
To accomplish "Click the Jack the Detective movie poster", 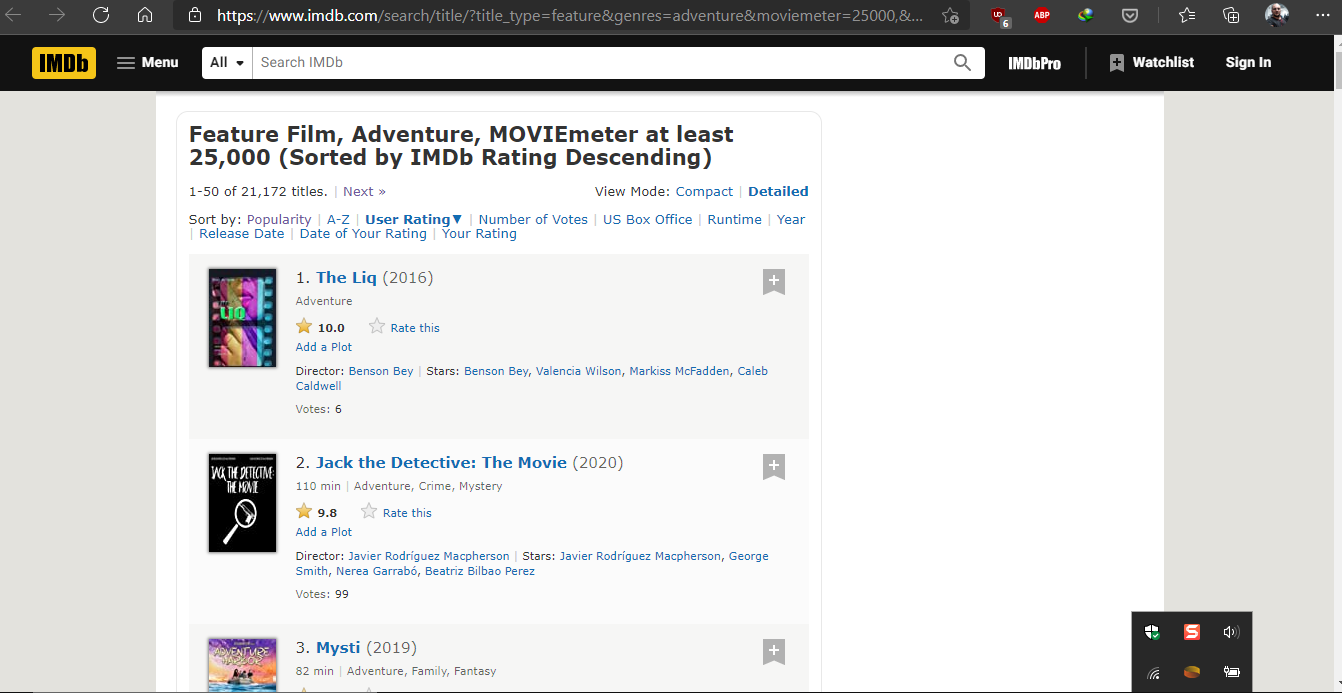I will tap(242, 502).
